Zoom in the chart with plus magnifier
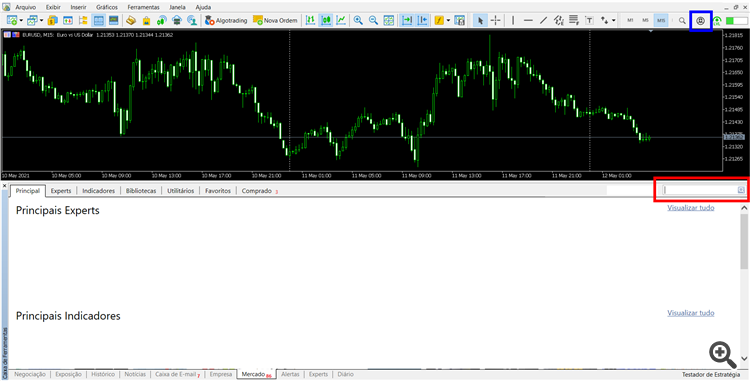The height and width of the screenshot is (381, 750). [x=358, y=21]
